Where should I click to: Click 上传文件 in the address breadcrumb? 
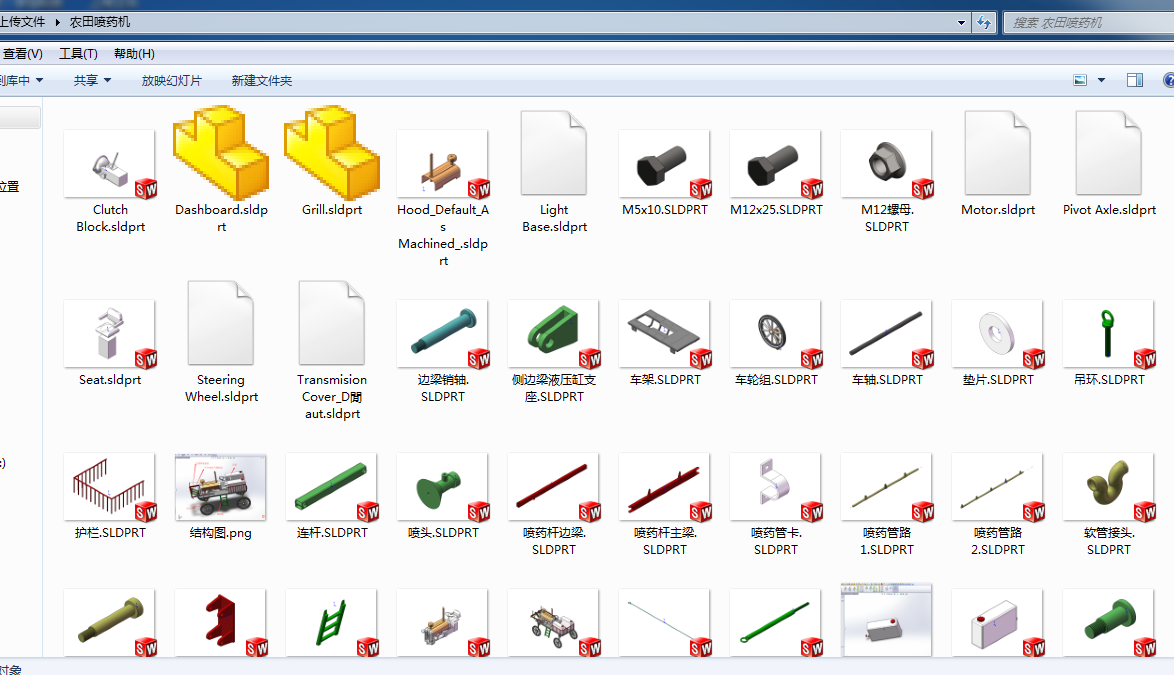23,22
